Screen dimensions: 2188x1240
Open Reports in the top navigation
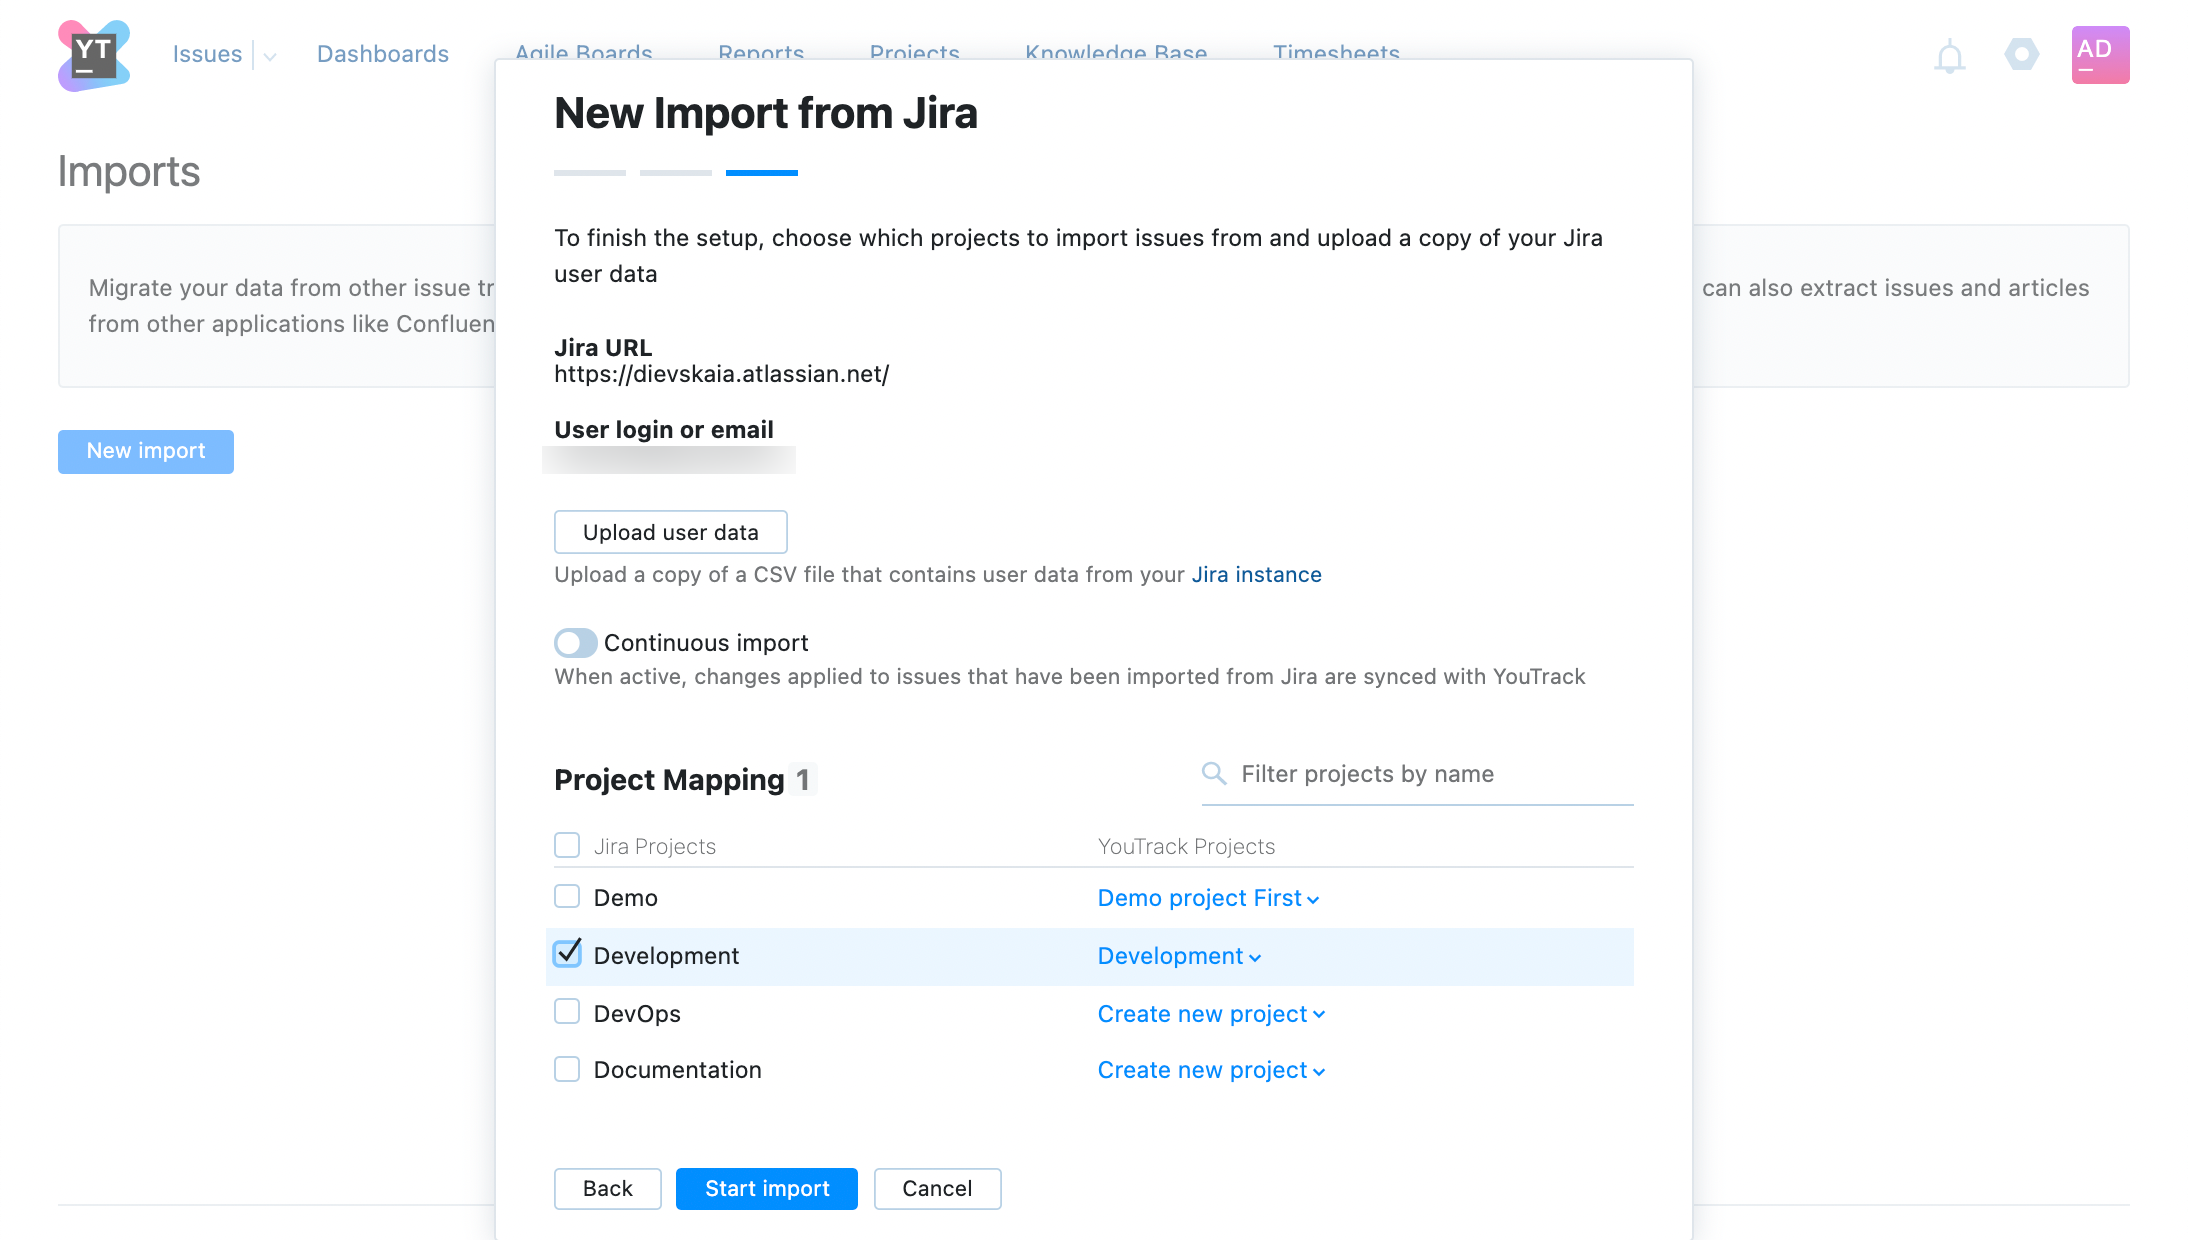pos(761,51)
